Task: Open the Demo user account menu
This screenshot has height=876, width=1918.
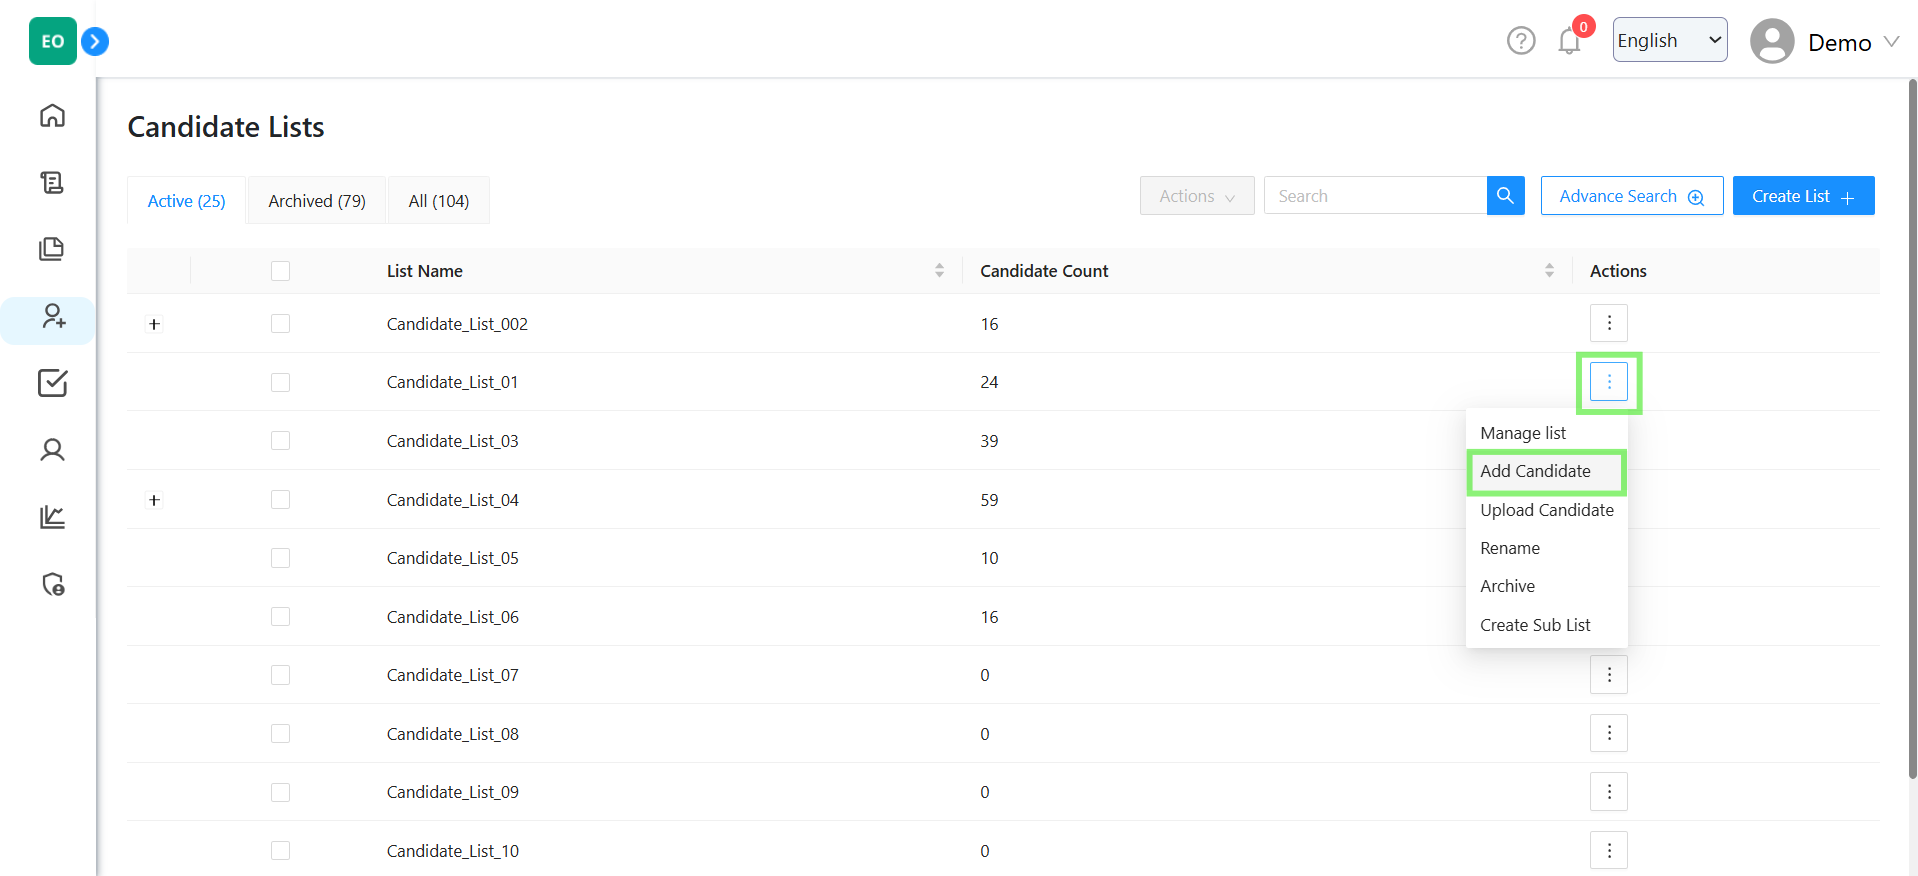Action: click(x=1824, y=42)
